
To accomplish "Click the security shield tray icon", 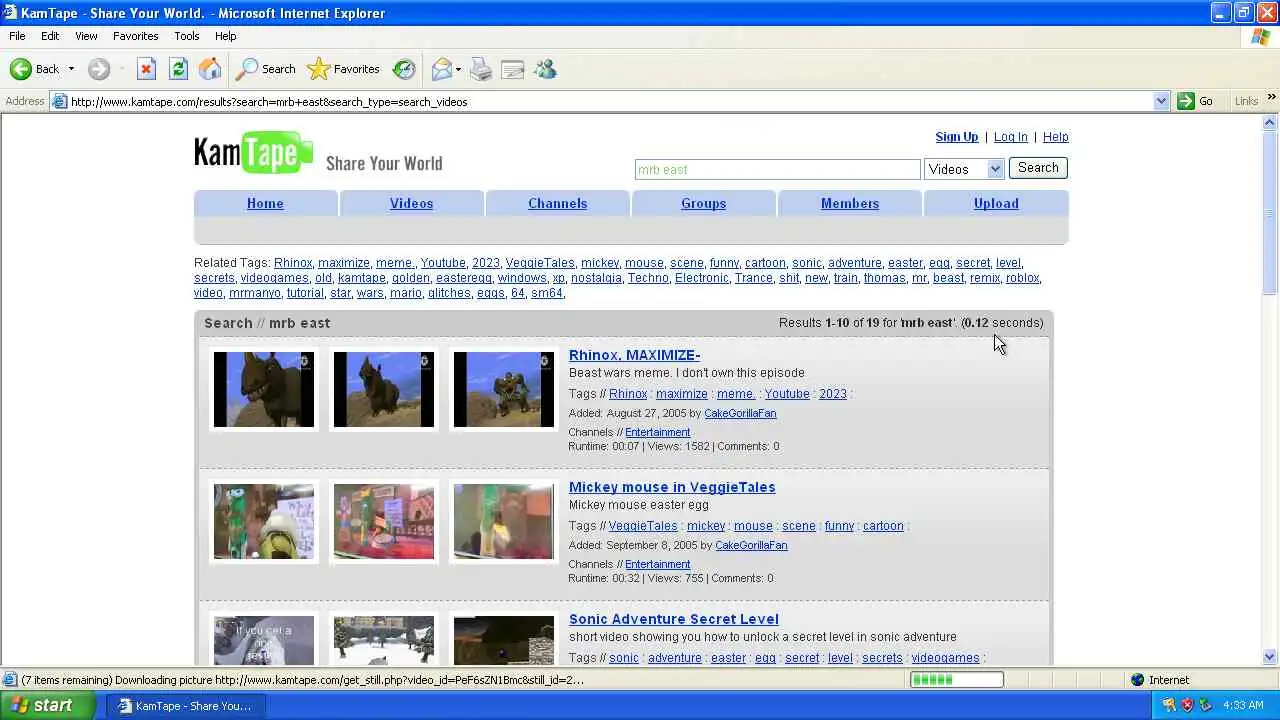I will click(x=1188, y=705).
